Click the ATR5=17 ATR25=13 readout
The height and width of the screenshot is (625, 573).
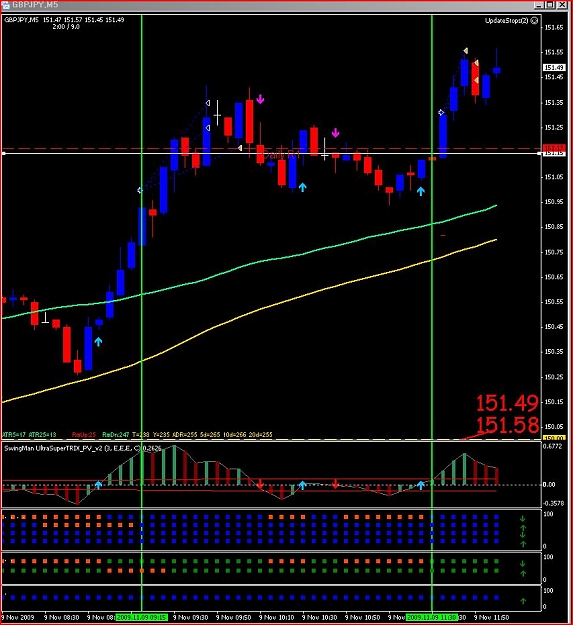[x=29, y=434]
